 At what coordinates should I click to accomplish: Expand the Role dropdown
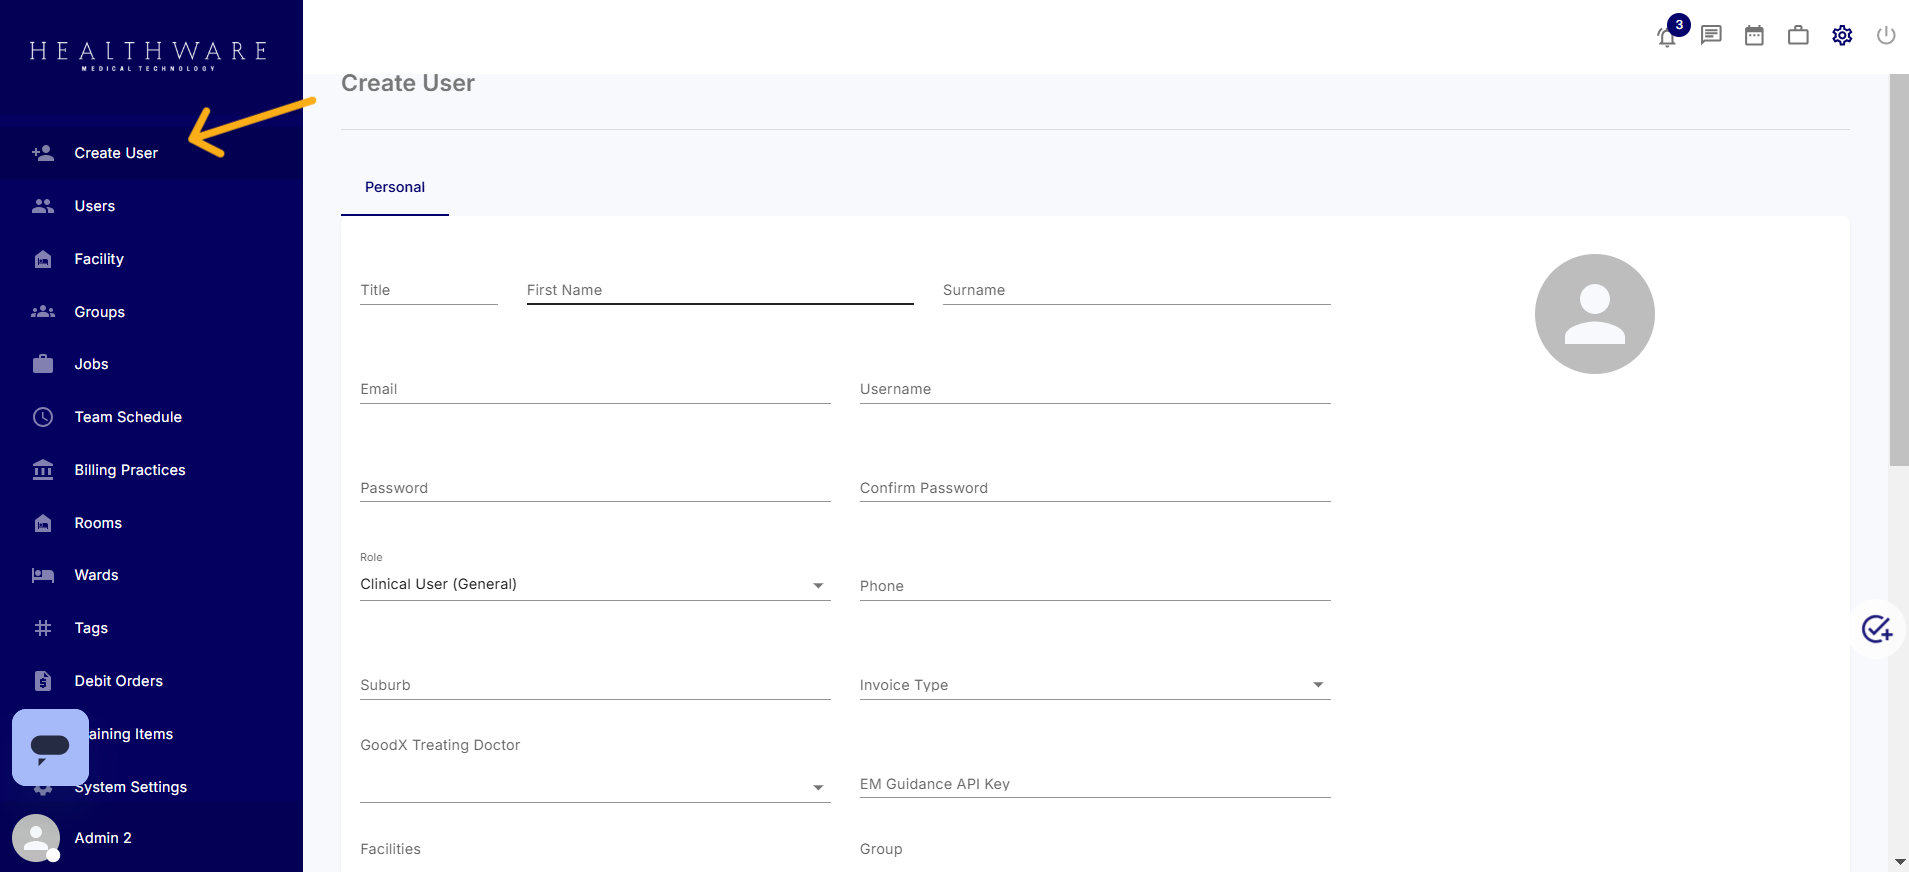pyautogui.click(x=594, y=585)
